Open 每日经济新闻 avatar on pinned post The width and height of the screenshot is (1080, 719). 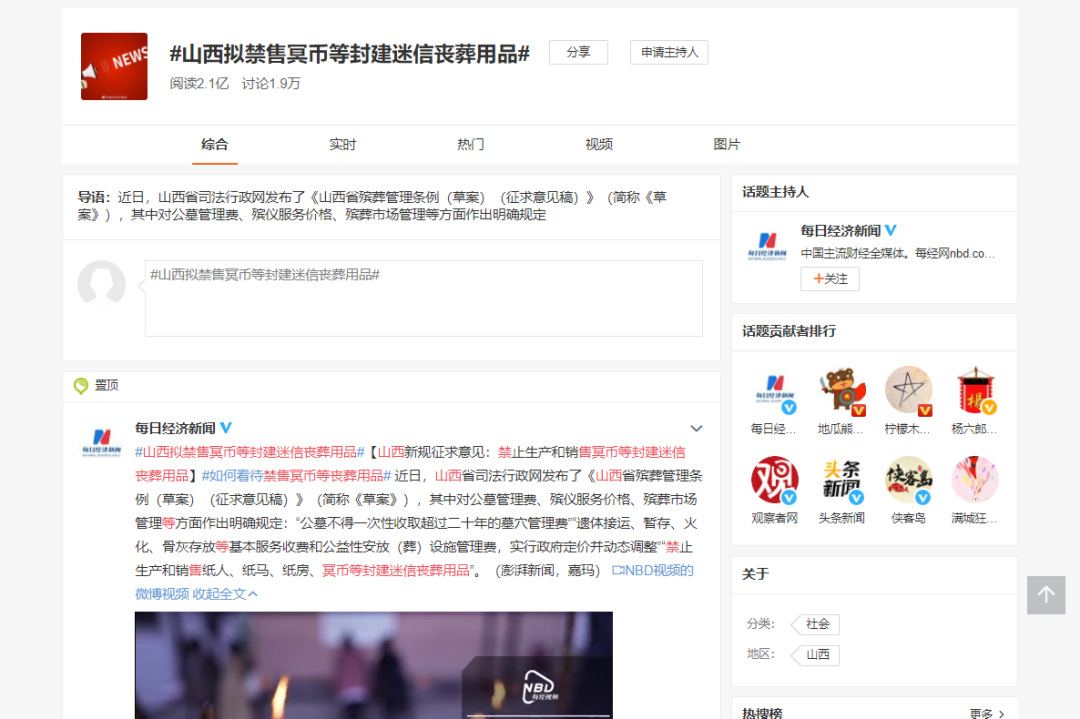tap(101, 441)
